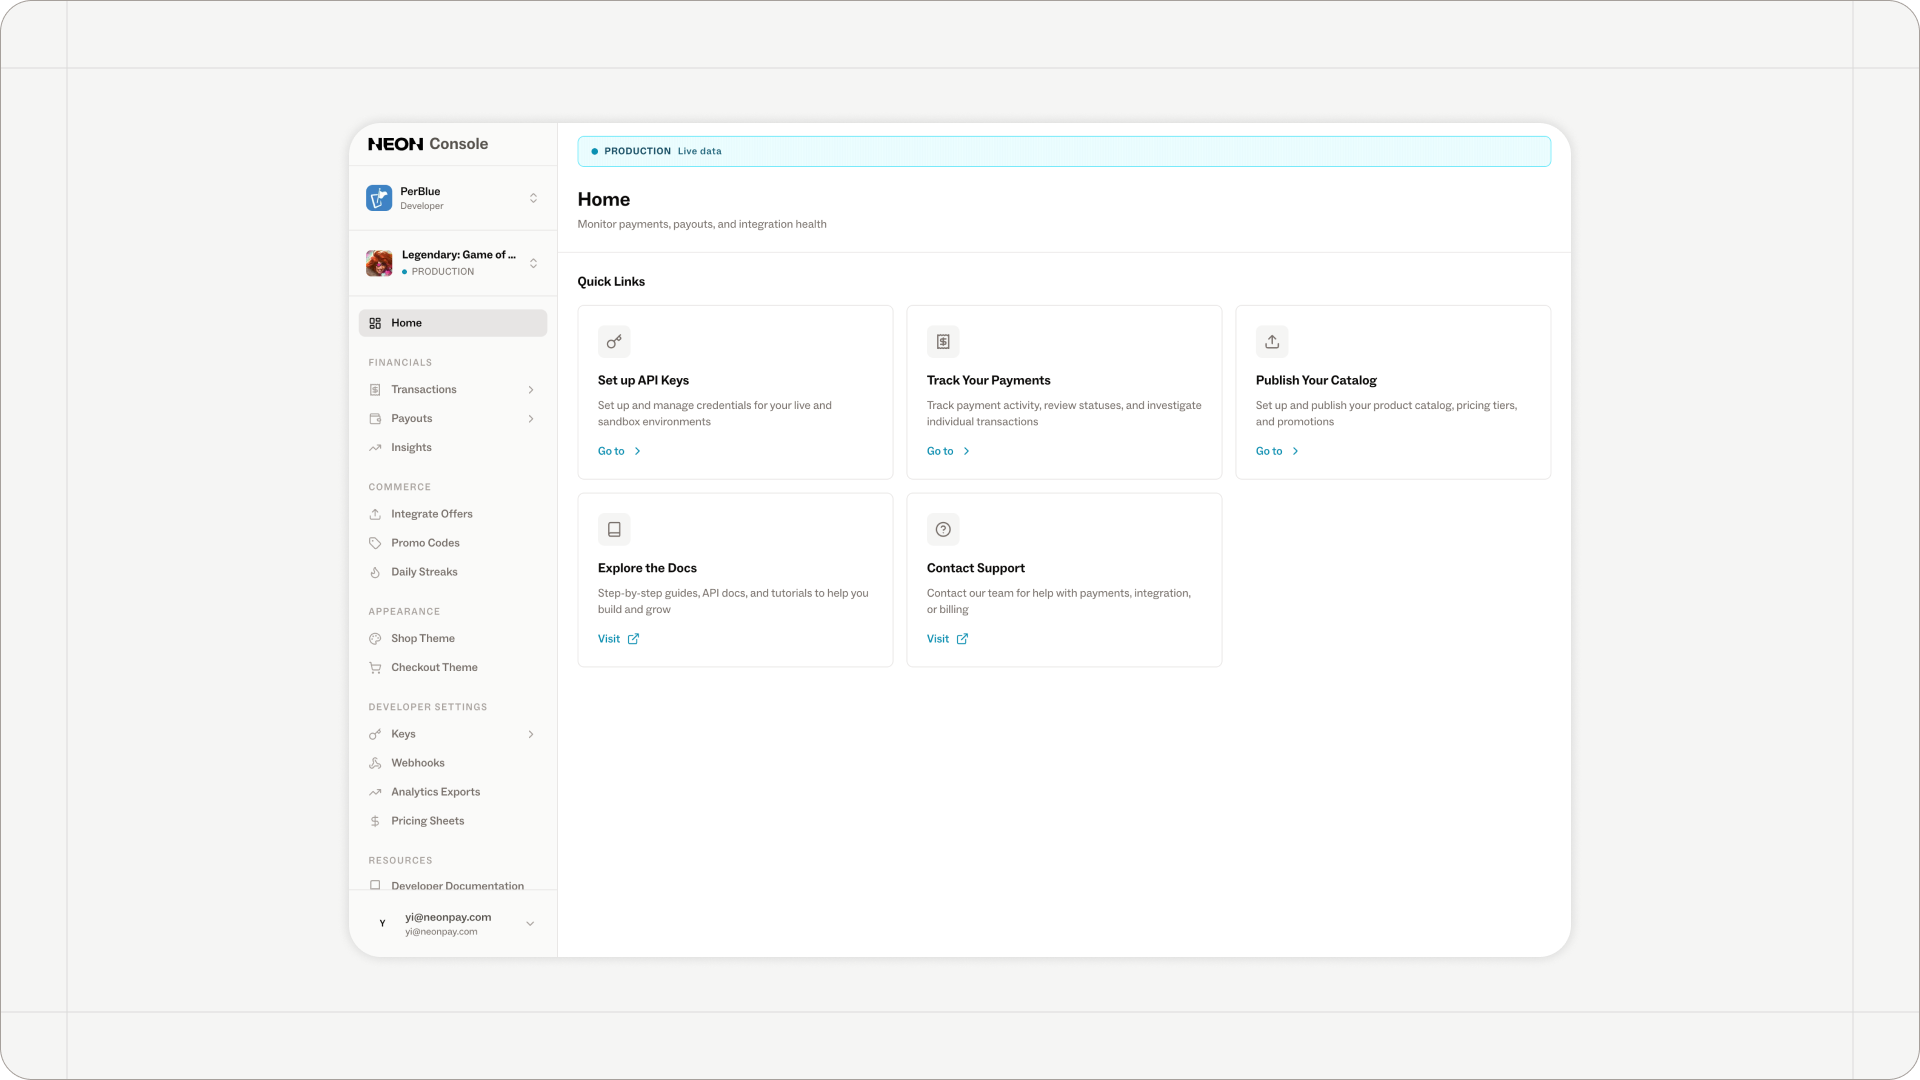The height and width of the screenshot is (1080, 1920).
Task: Click the PRODUCTION Live data banner
Action: pyautogui.click(x=1063, y=151)
